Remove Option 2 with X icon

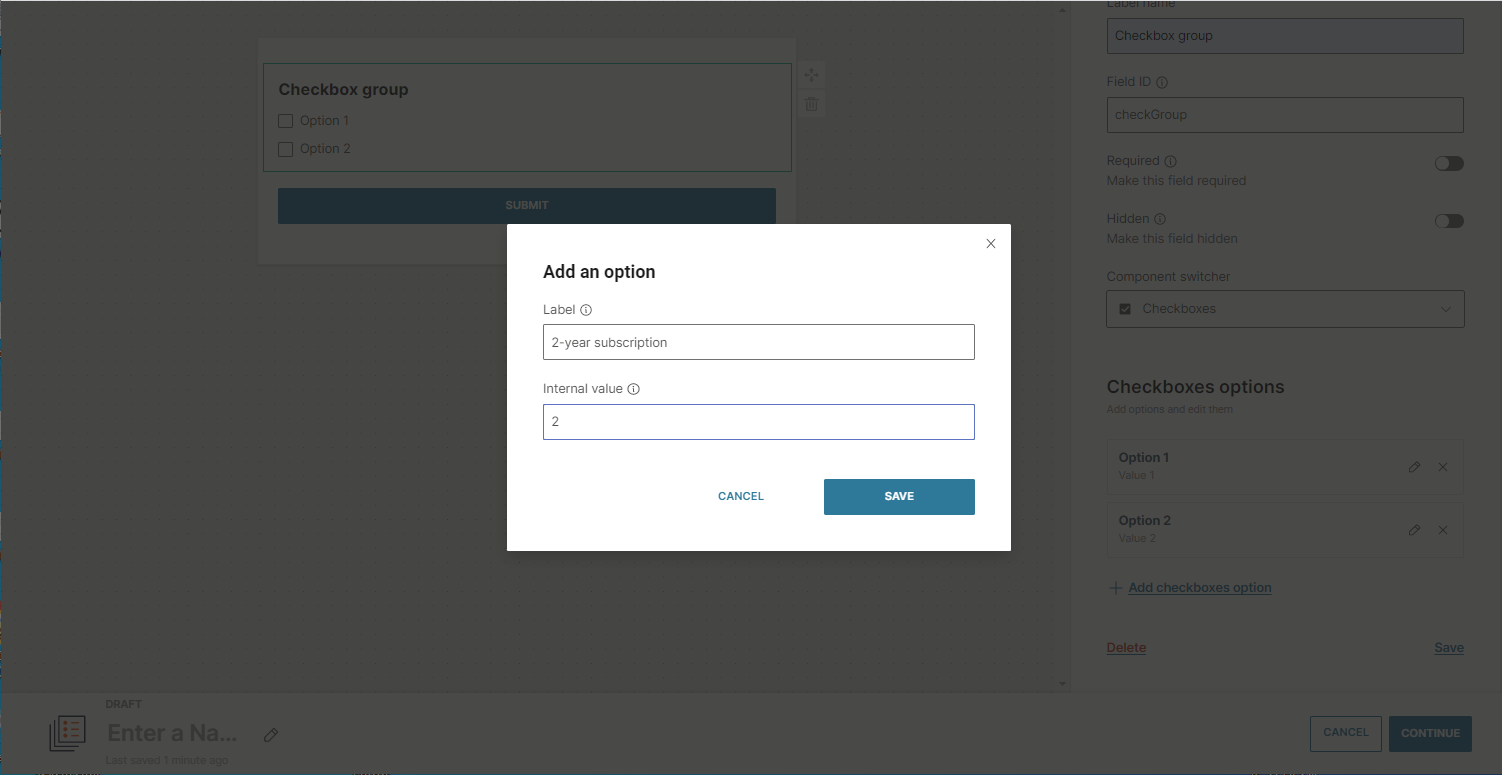pos(1443,530)
